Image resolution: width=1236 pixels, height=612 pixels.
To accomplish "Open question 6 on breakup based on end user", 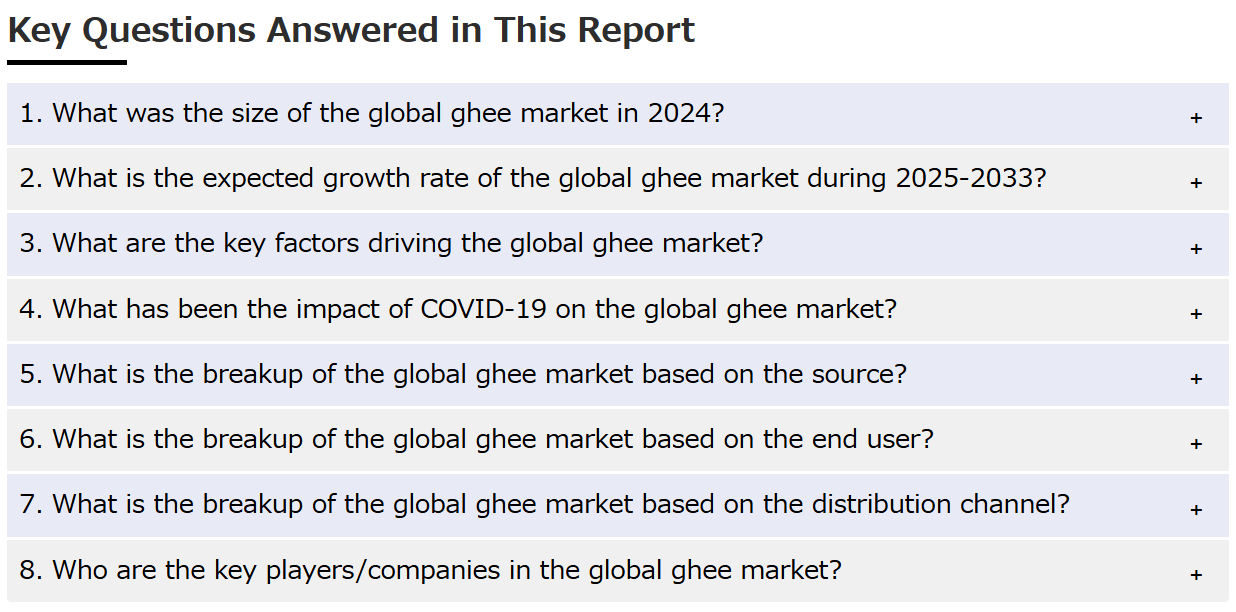I will pos(618,440).
